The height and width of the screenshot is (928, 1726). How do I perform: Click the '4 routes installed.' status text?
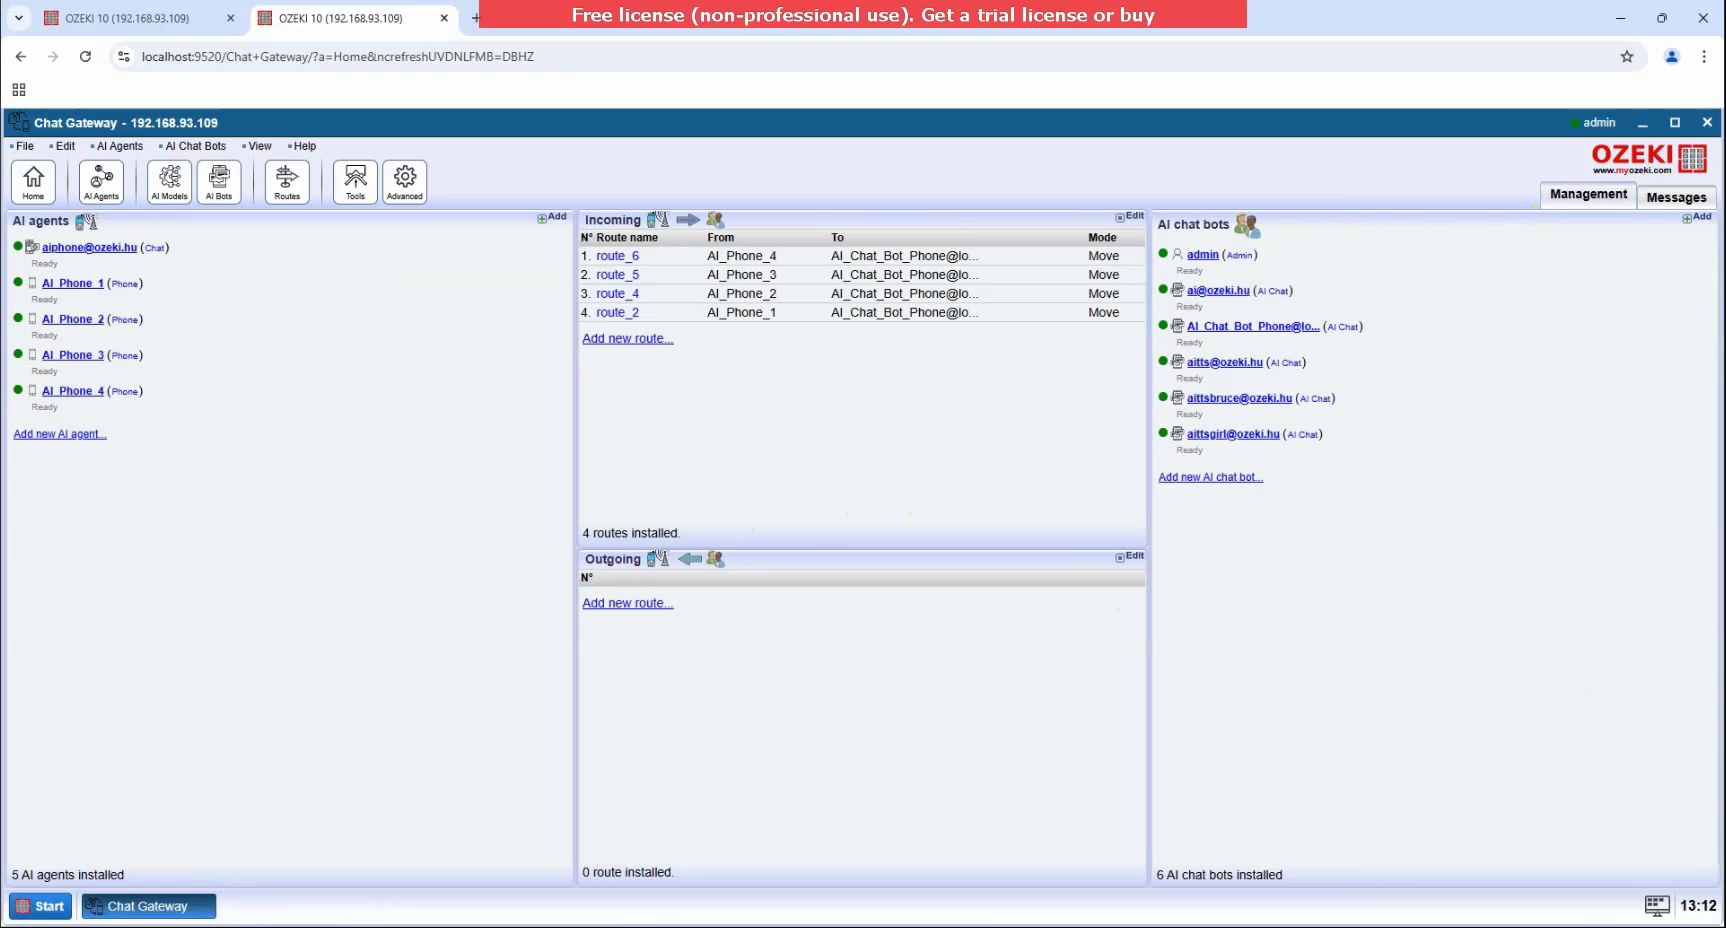point(631,533)
